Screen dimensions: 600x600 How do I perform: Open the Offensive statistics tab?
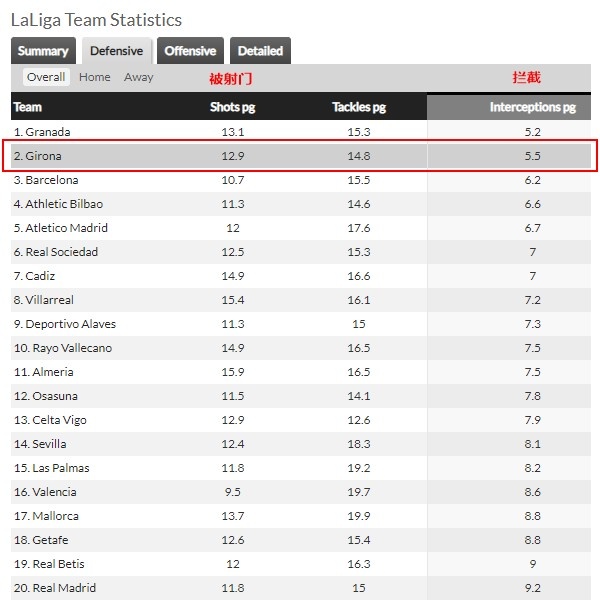point(190,51)
